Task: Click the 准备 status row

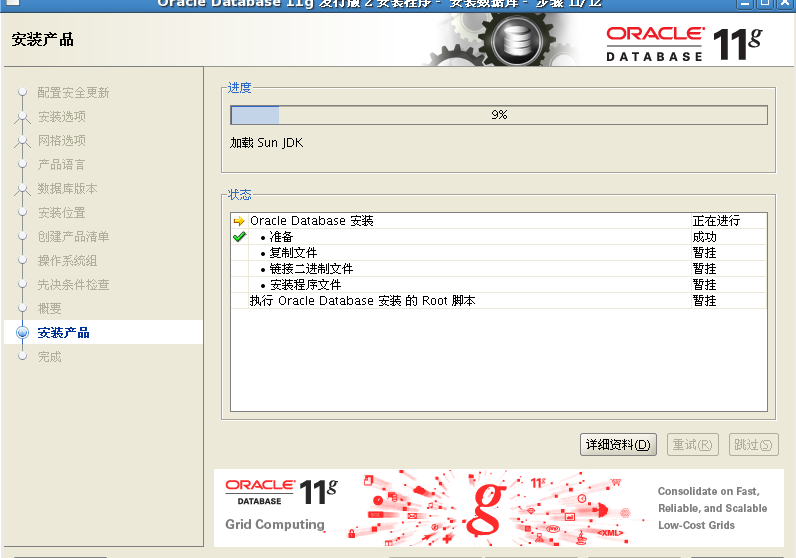Action: [499, 237]
